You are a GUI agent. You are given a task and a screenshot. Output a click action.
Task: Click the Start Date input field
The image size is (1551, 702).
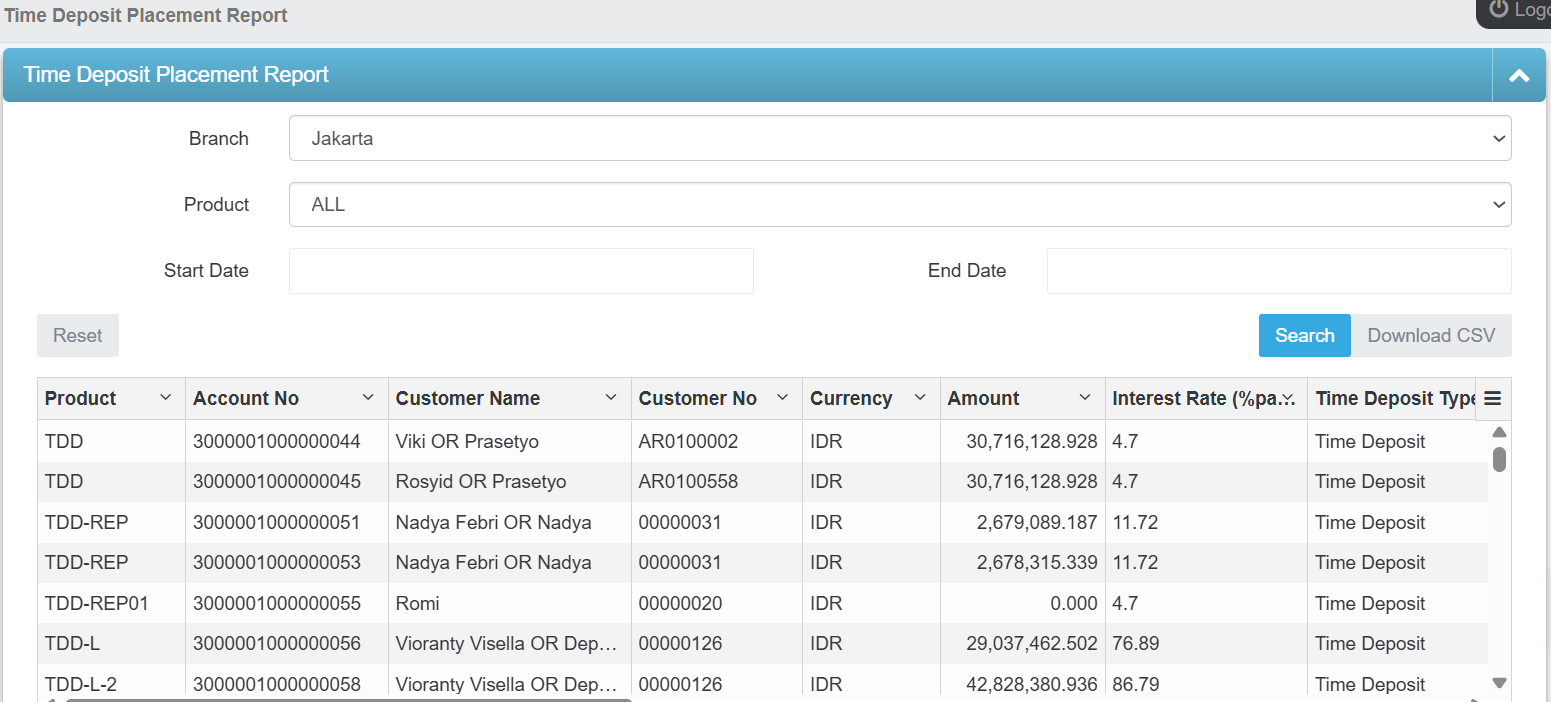click(x=520, y=271)
